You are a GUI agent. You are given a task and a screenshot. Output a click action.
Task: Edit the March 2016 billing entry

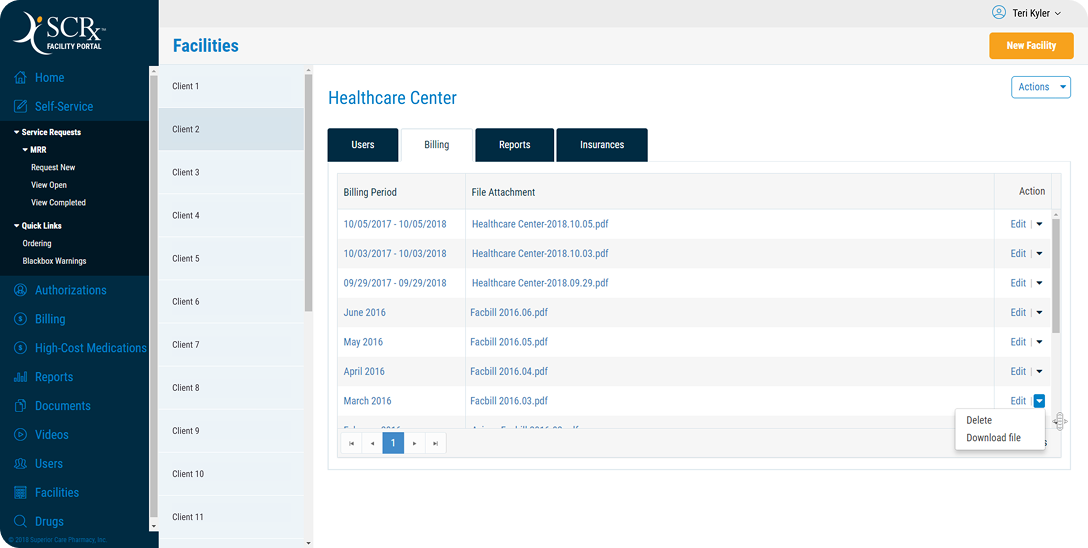point(1018,401)
